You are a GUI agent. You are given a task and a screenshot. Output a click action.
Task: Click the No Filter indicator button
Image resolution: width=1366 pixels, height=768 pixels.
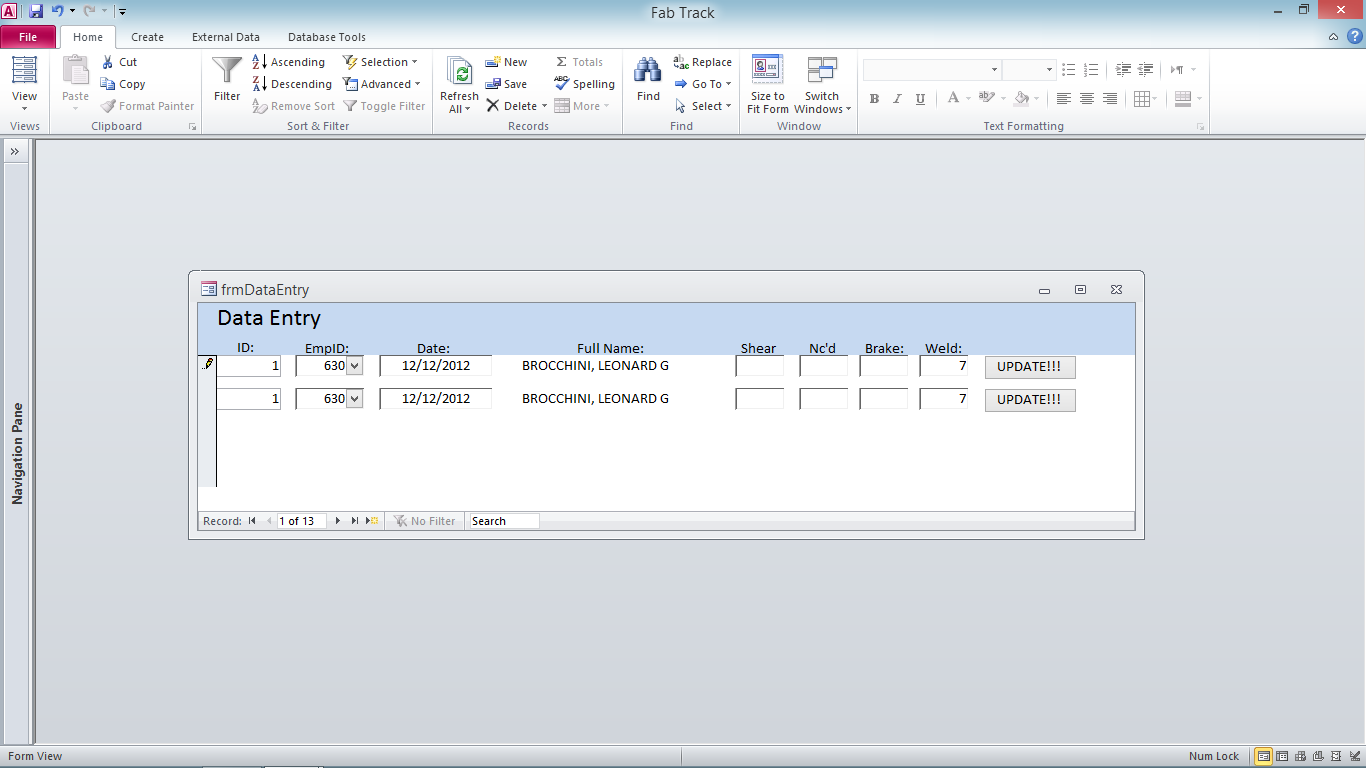tap(424, 521)
